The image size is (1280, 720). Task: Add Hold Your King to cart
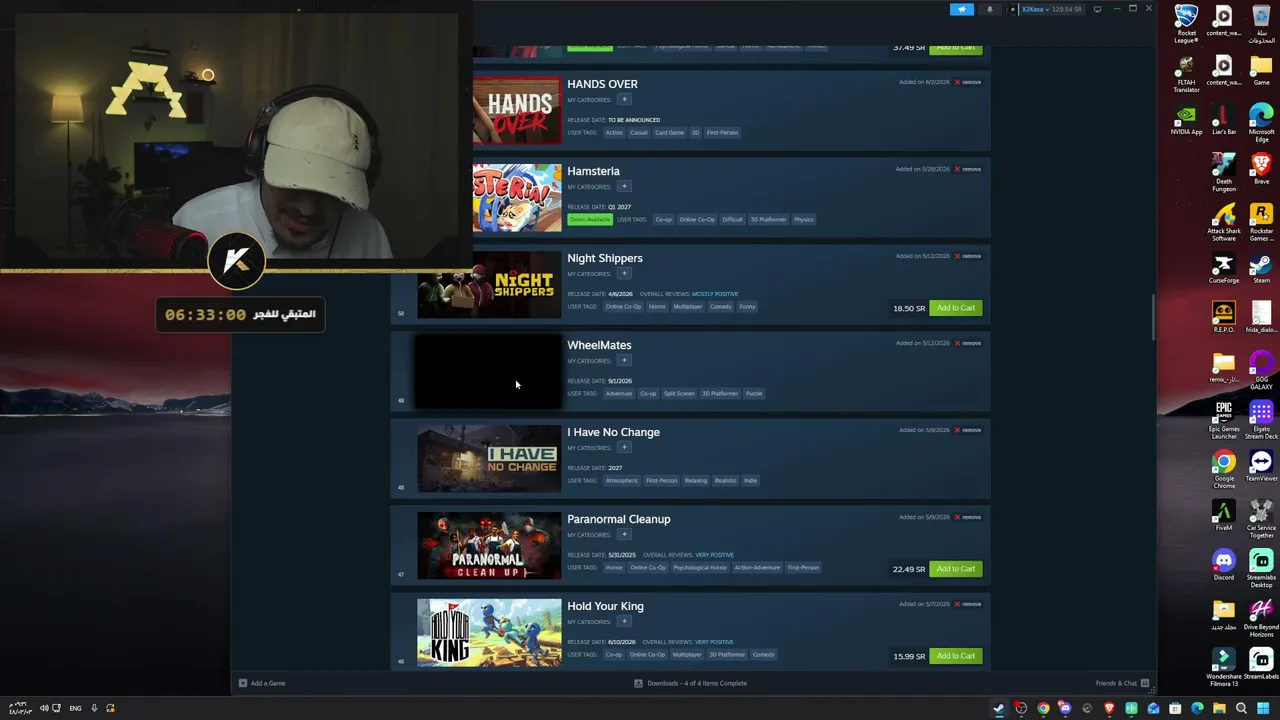(956, 656)
